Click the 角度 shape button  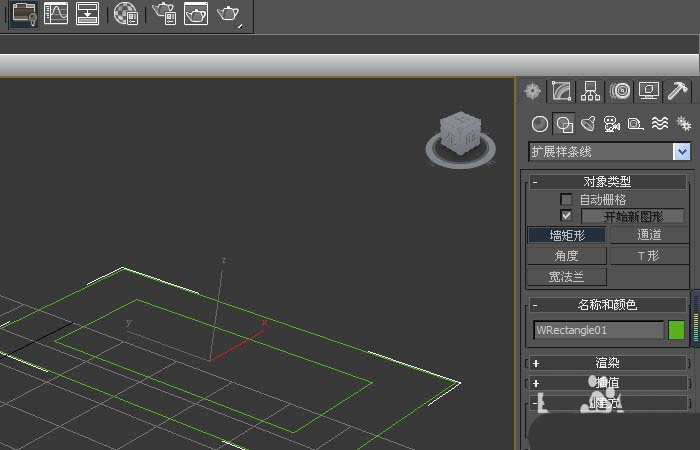point(567,256)
